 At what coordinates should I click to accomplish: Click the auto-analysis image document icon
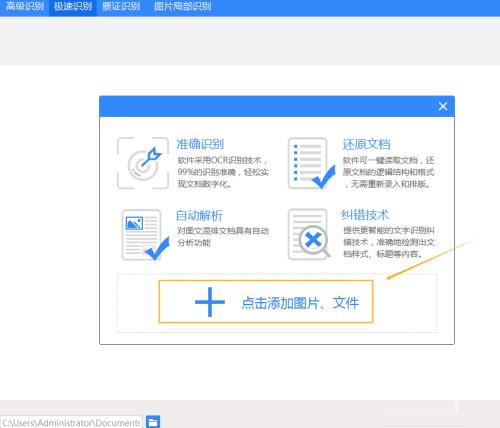point(145,235)
